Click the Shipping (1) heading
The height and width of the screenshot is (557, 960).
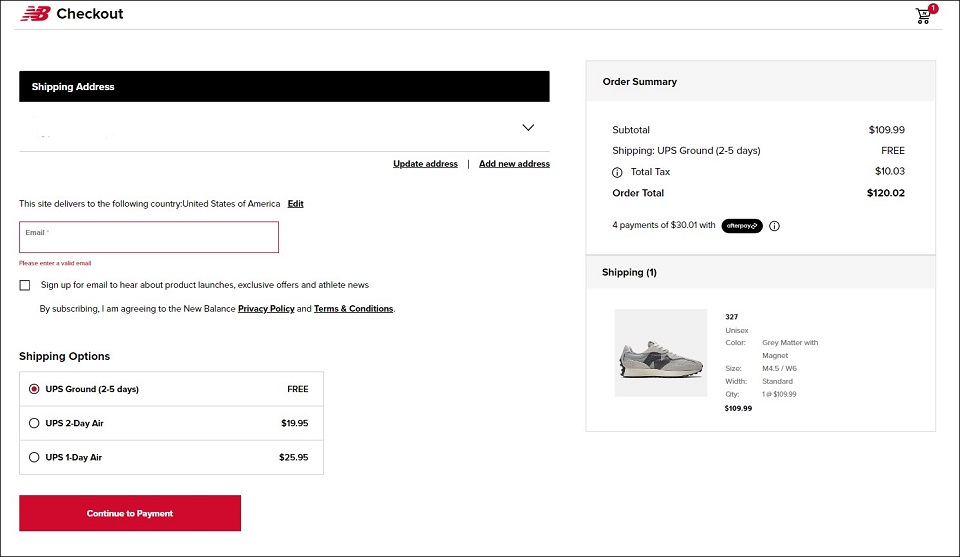629,272
